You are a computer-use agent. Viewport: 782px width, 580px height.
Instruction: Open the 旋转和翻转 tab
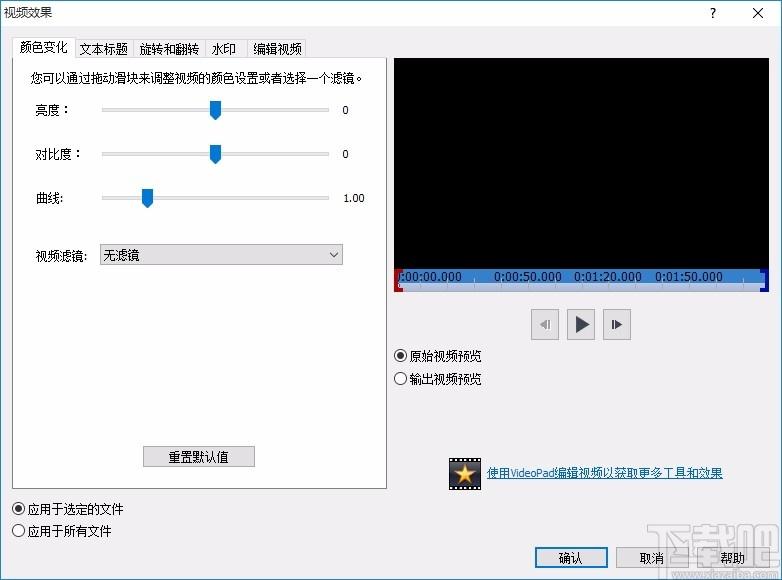[x=169, y=49]
